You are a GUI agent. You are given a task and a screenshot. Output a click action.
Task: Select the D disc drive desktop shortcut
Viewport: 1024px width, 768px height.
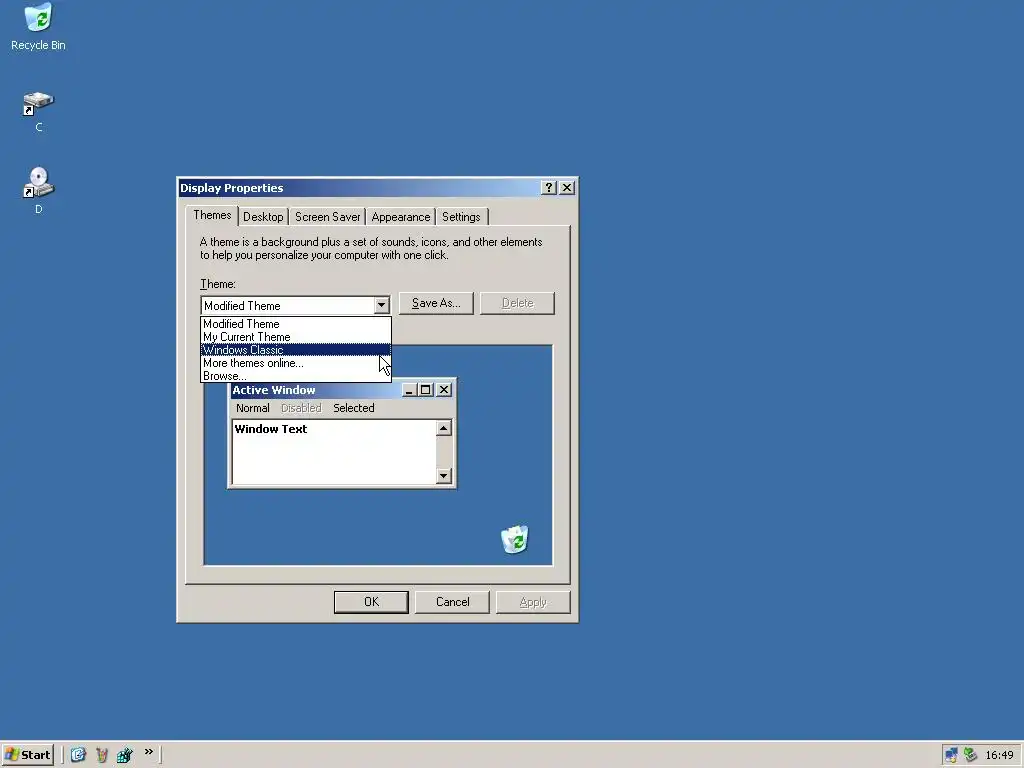click(x=39, y=190)
